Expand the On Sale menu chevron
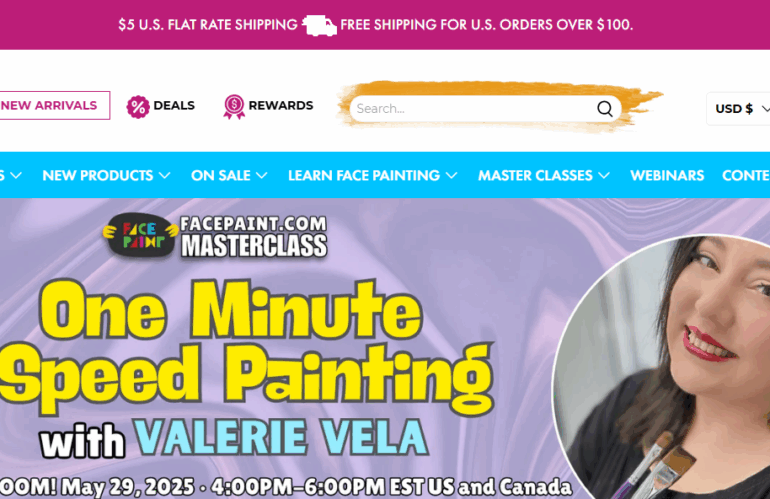Screen dimensions: 770x499 (262, 175)
